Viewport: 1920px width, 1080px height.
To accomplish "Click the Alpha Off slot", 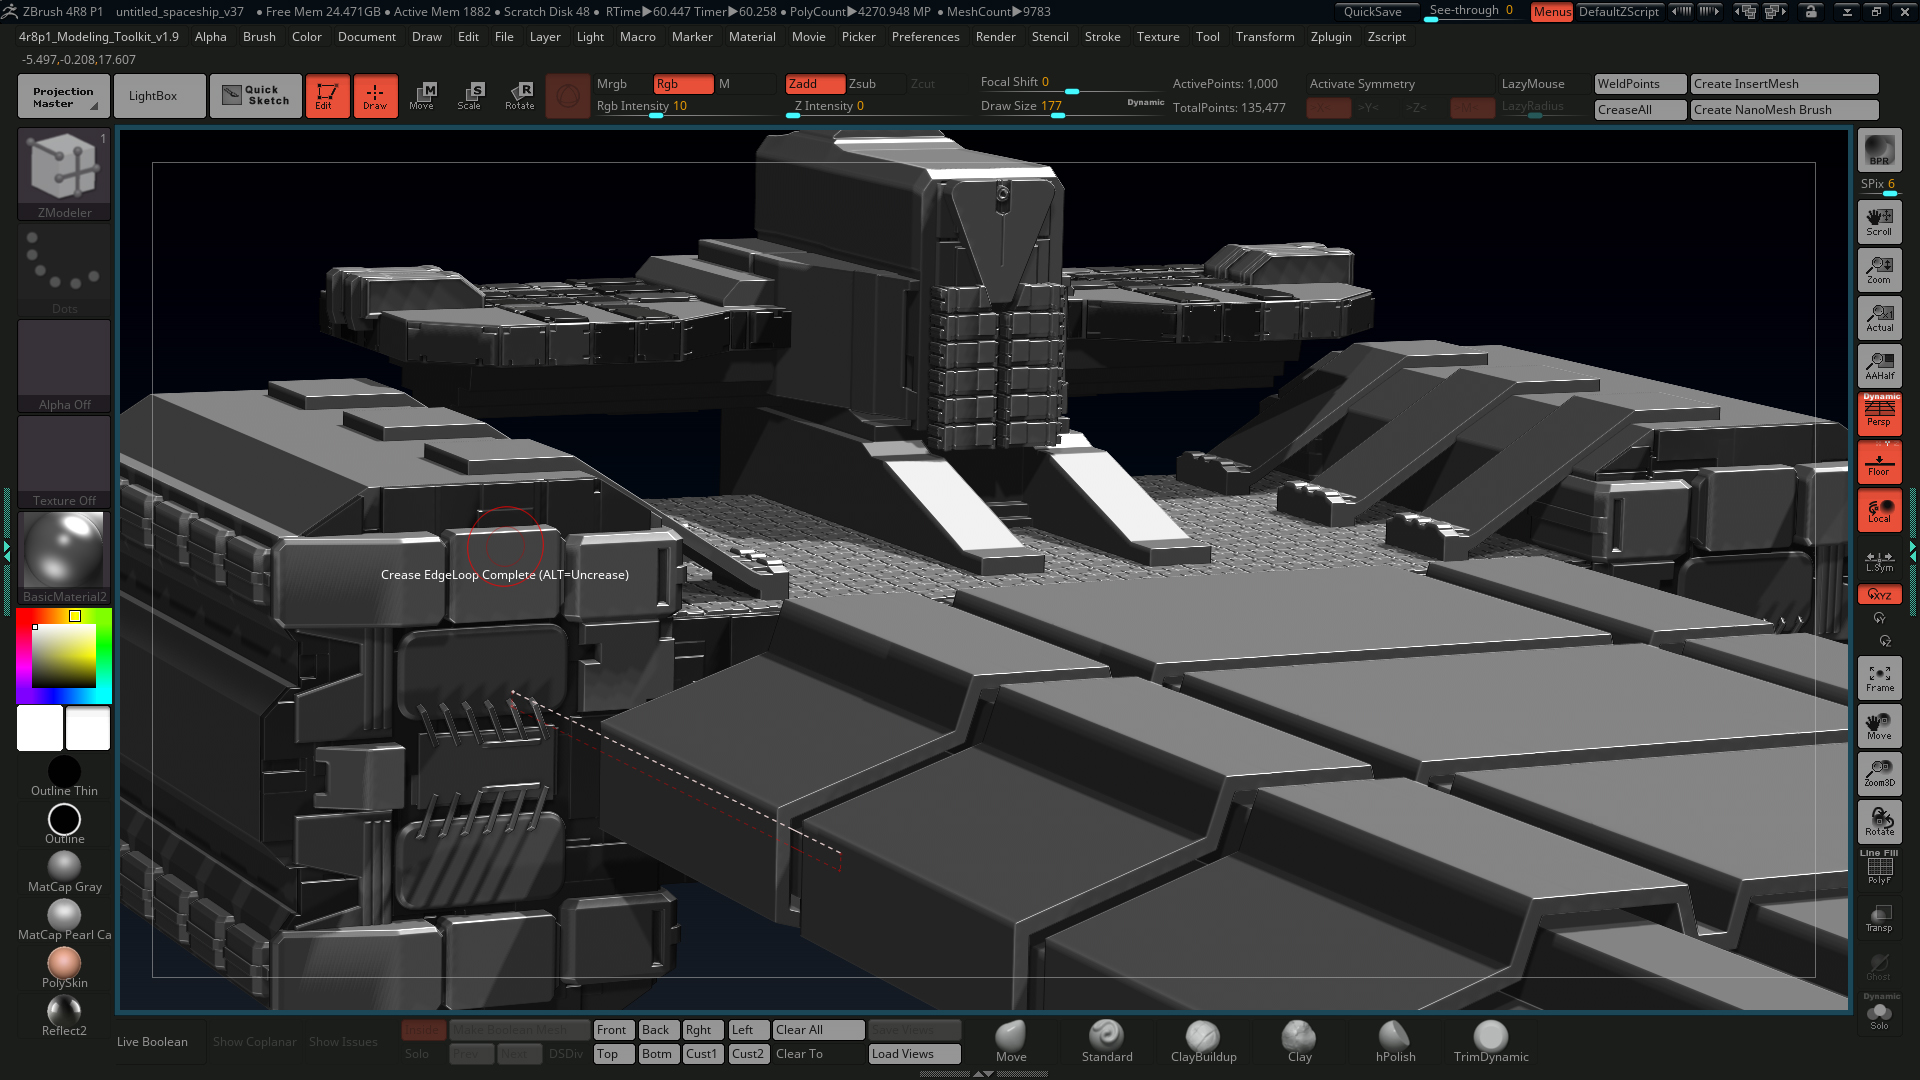I will click(x=64, y=365).
